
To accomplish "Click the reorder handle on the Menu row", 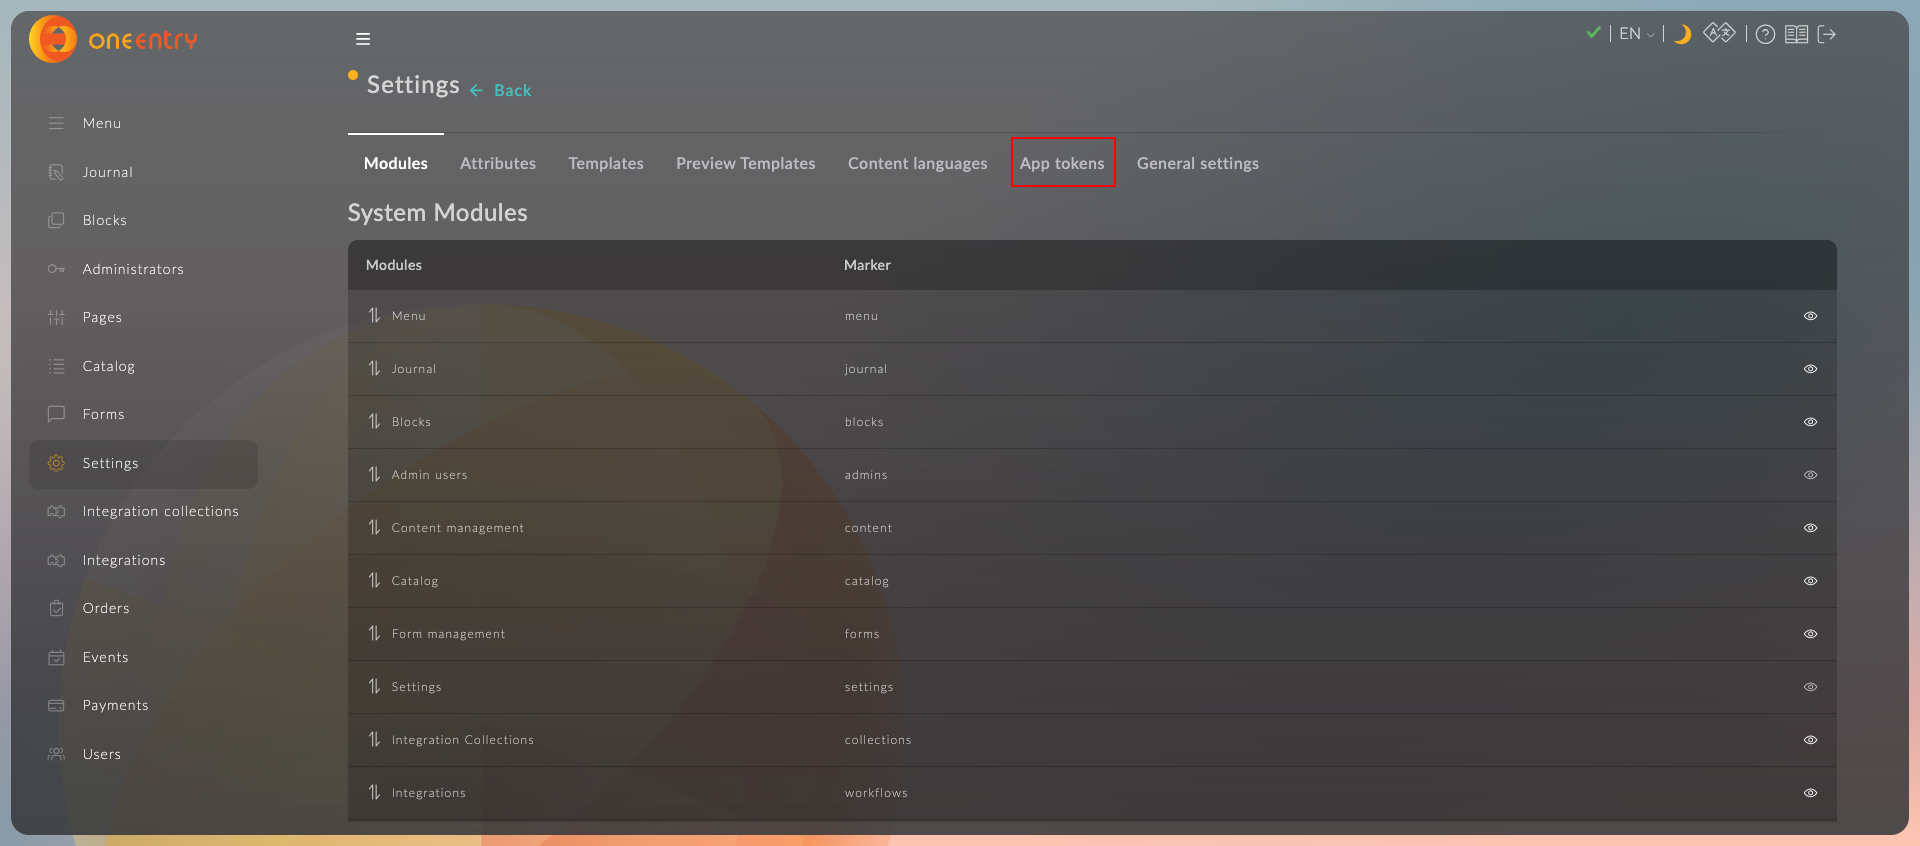I will pos(374,315).
